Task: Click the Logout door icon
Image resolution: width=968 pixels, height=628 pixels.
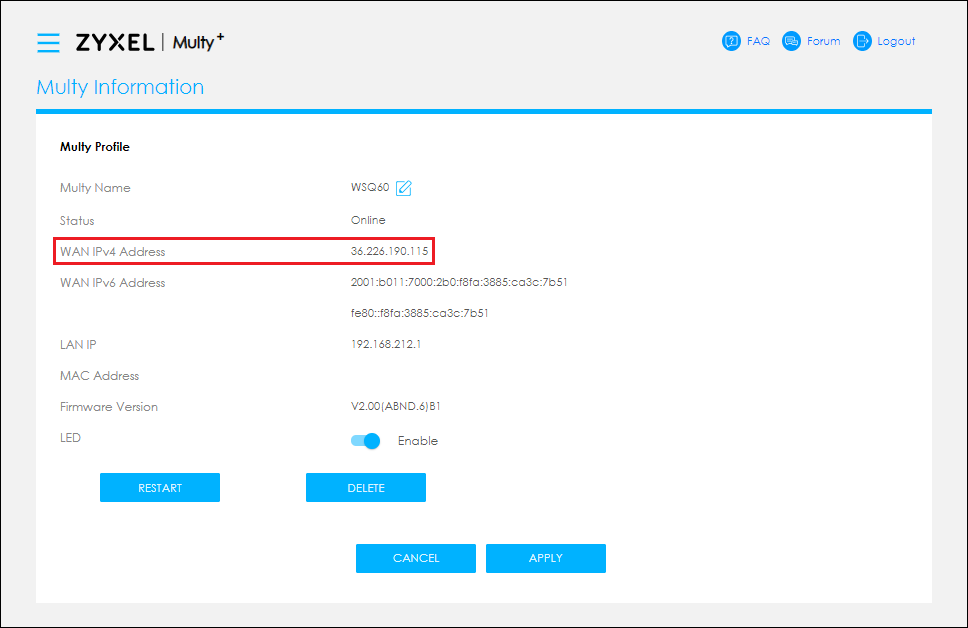Action: 862,41
